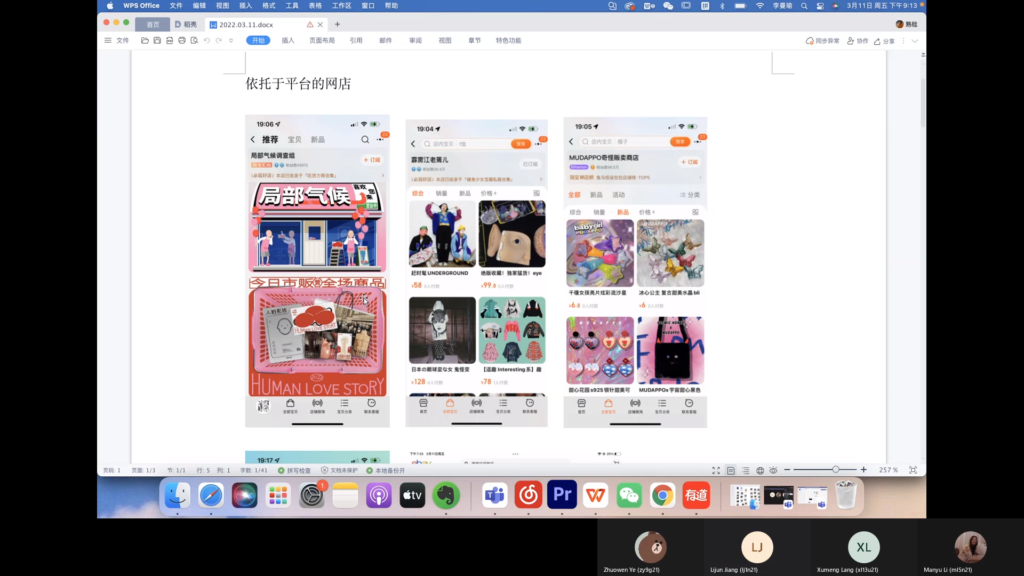Adjust the zoom slider handle
The image size is (1024, 576).
coord(835,470)
